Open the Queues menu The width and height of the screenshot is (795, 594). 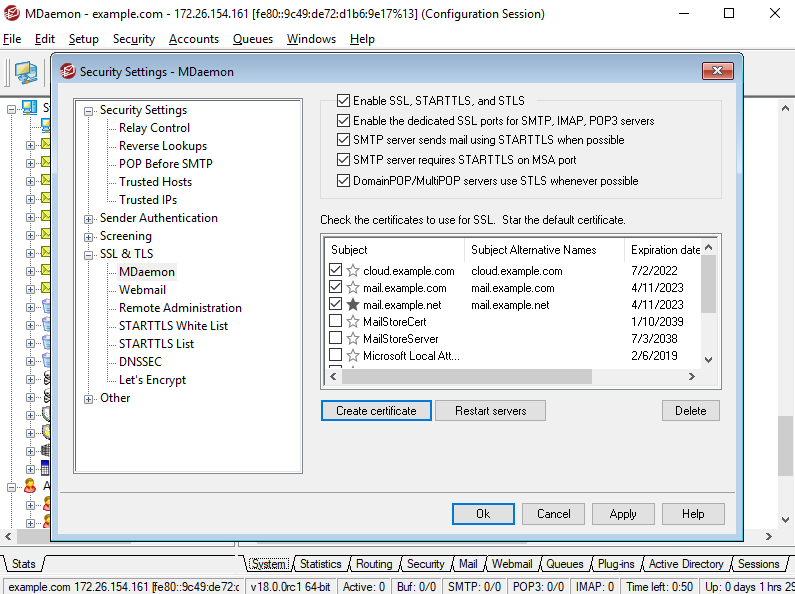pos(252,39)
